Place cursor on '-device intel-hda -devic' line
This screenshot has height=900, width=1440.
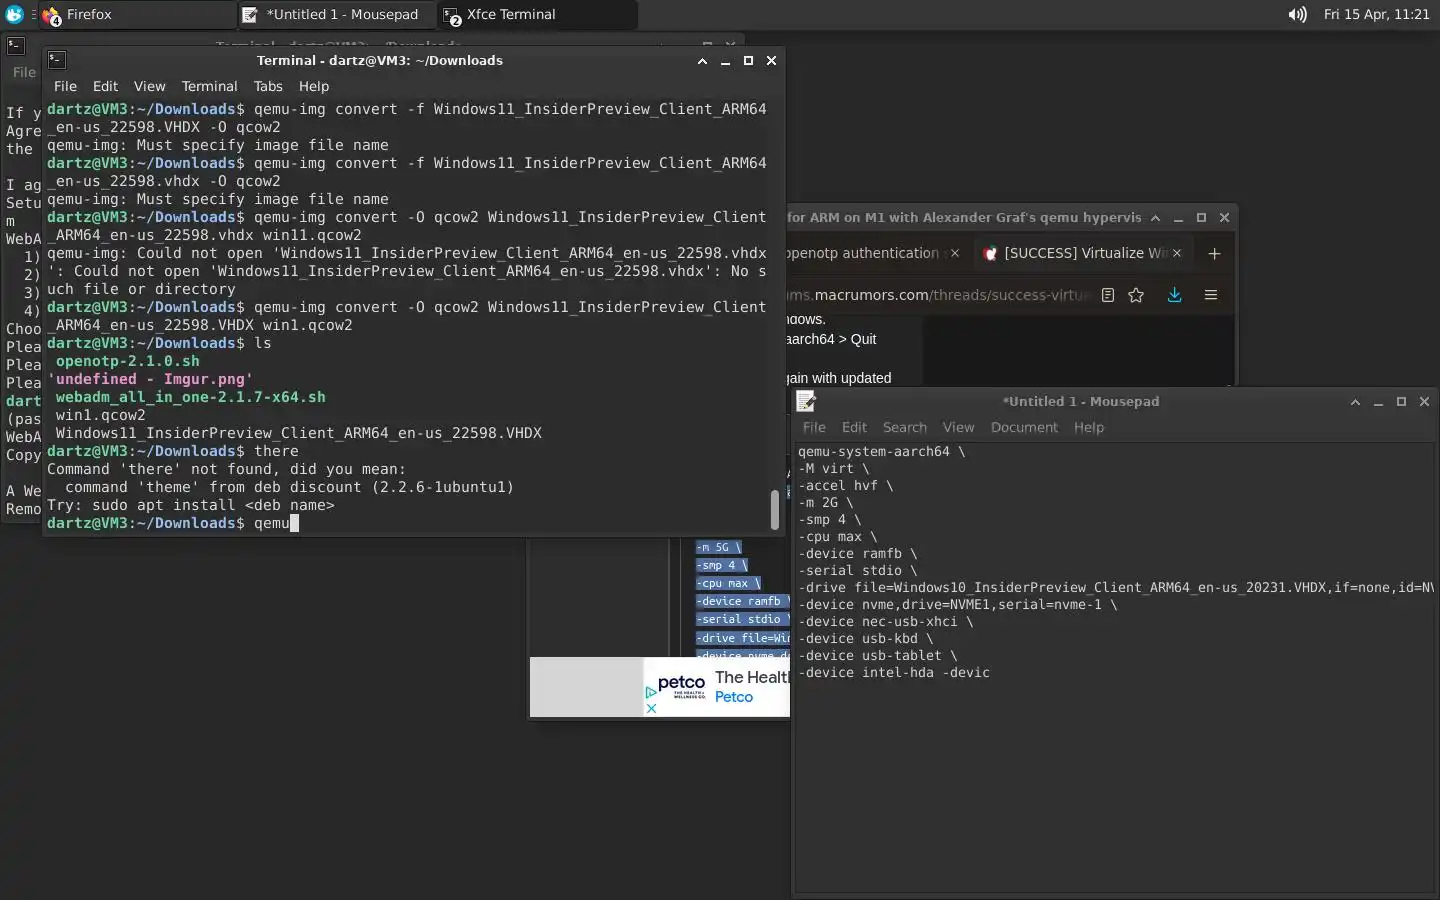click(x=894, y=672)
